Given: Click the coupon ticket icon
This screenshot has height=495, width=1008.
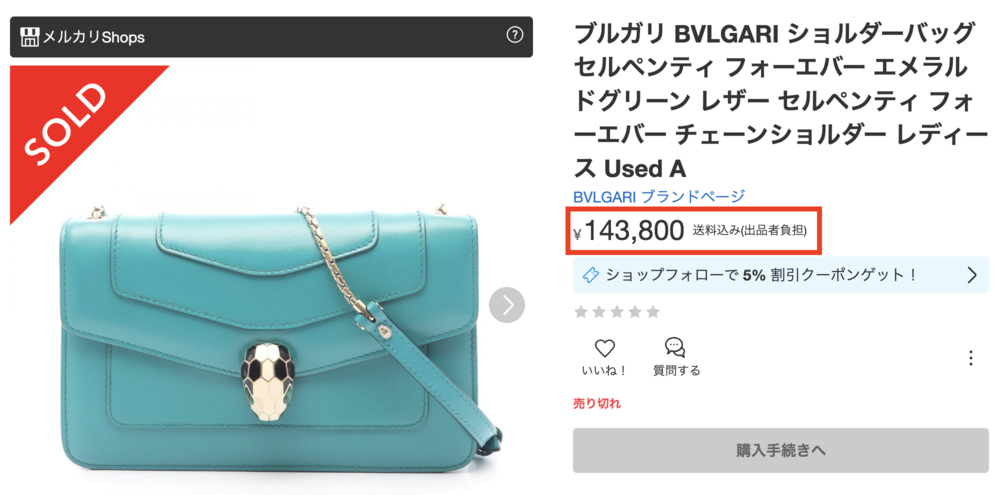Looking at the screenshot, I should (x=590, y=276).
